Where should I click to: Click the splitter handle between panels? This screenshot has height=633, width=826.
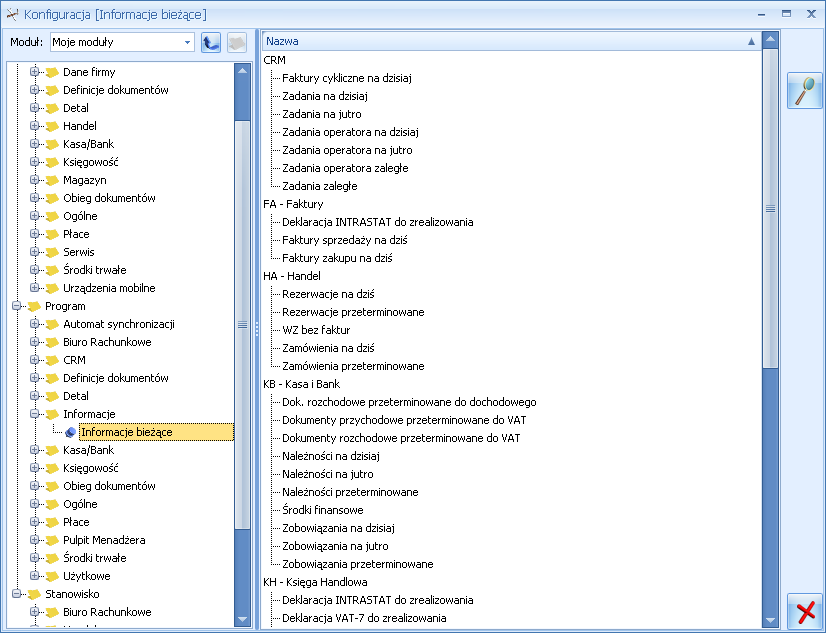tap(257, 330)
